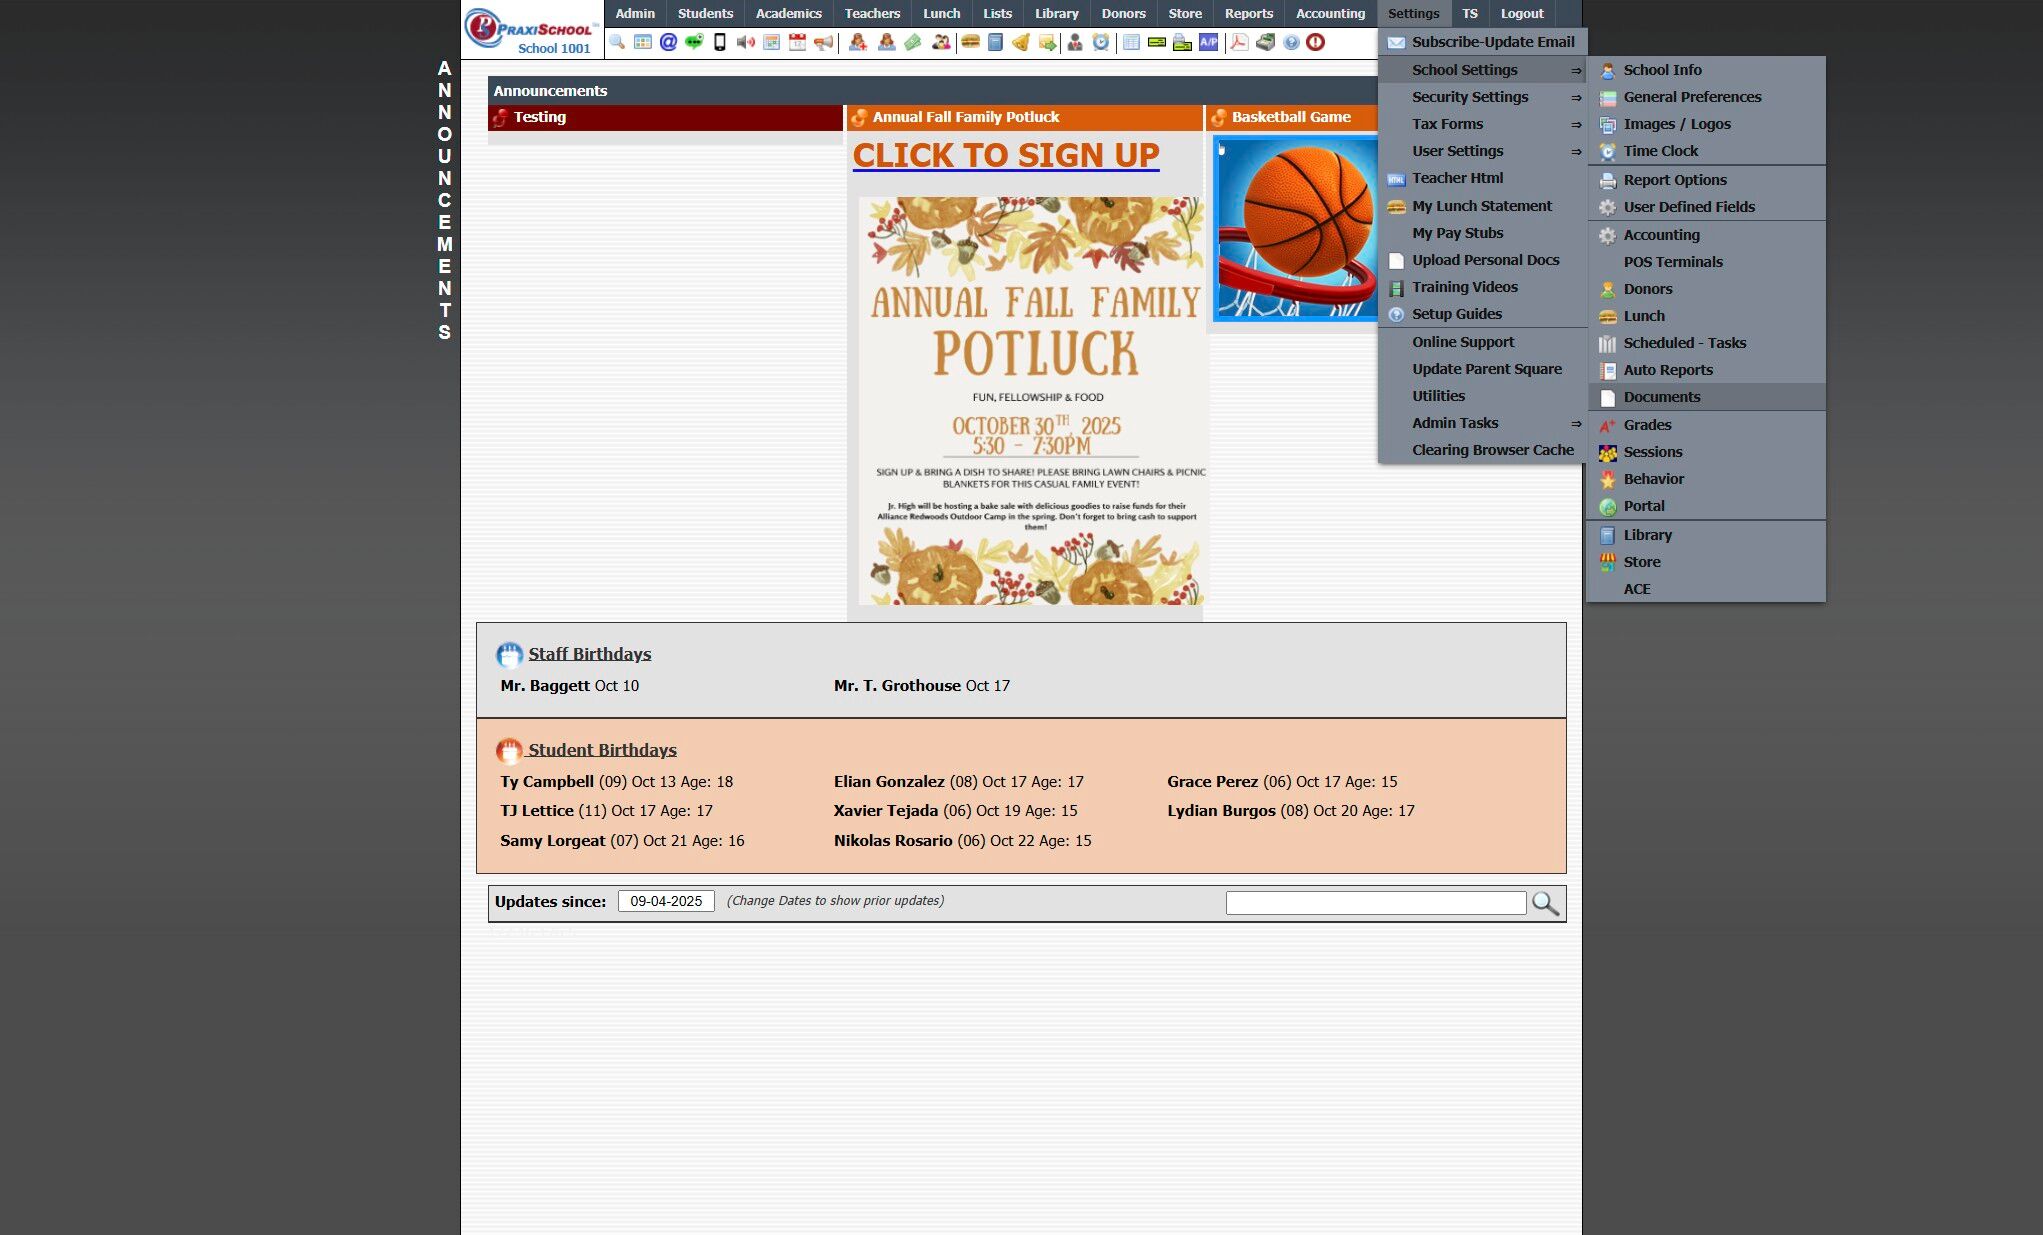Click the red exclamation alert icon
Viewport: 2043px width, 1235px height.
[x=1316, y=42]
